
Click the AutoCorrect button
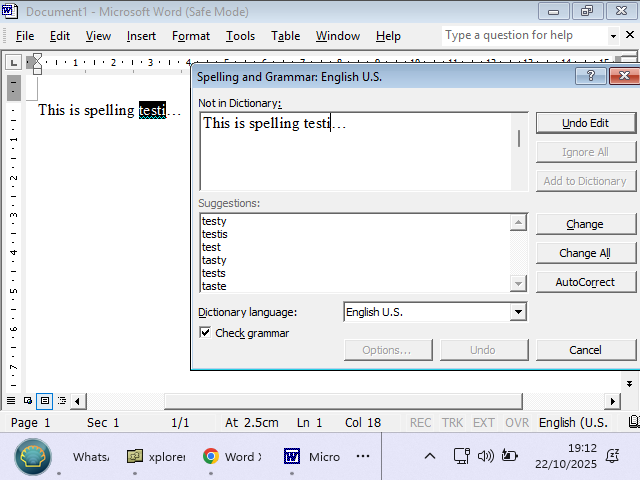(585, 282)
